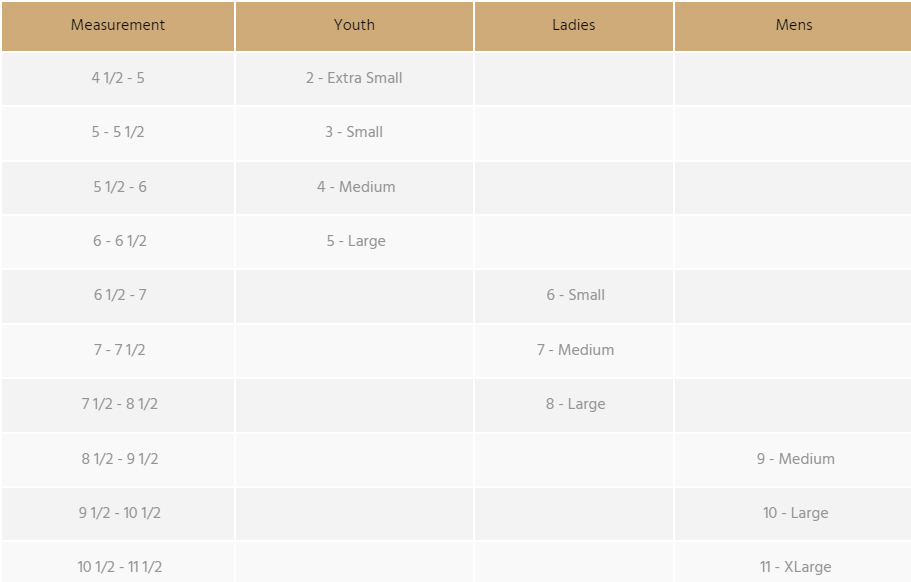Select the 7 - Medium ladies size
Screen dimensions: 911x582
(x=575, y=350)
